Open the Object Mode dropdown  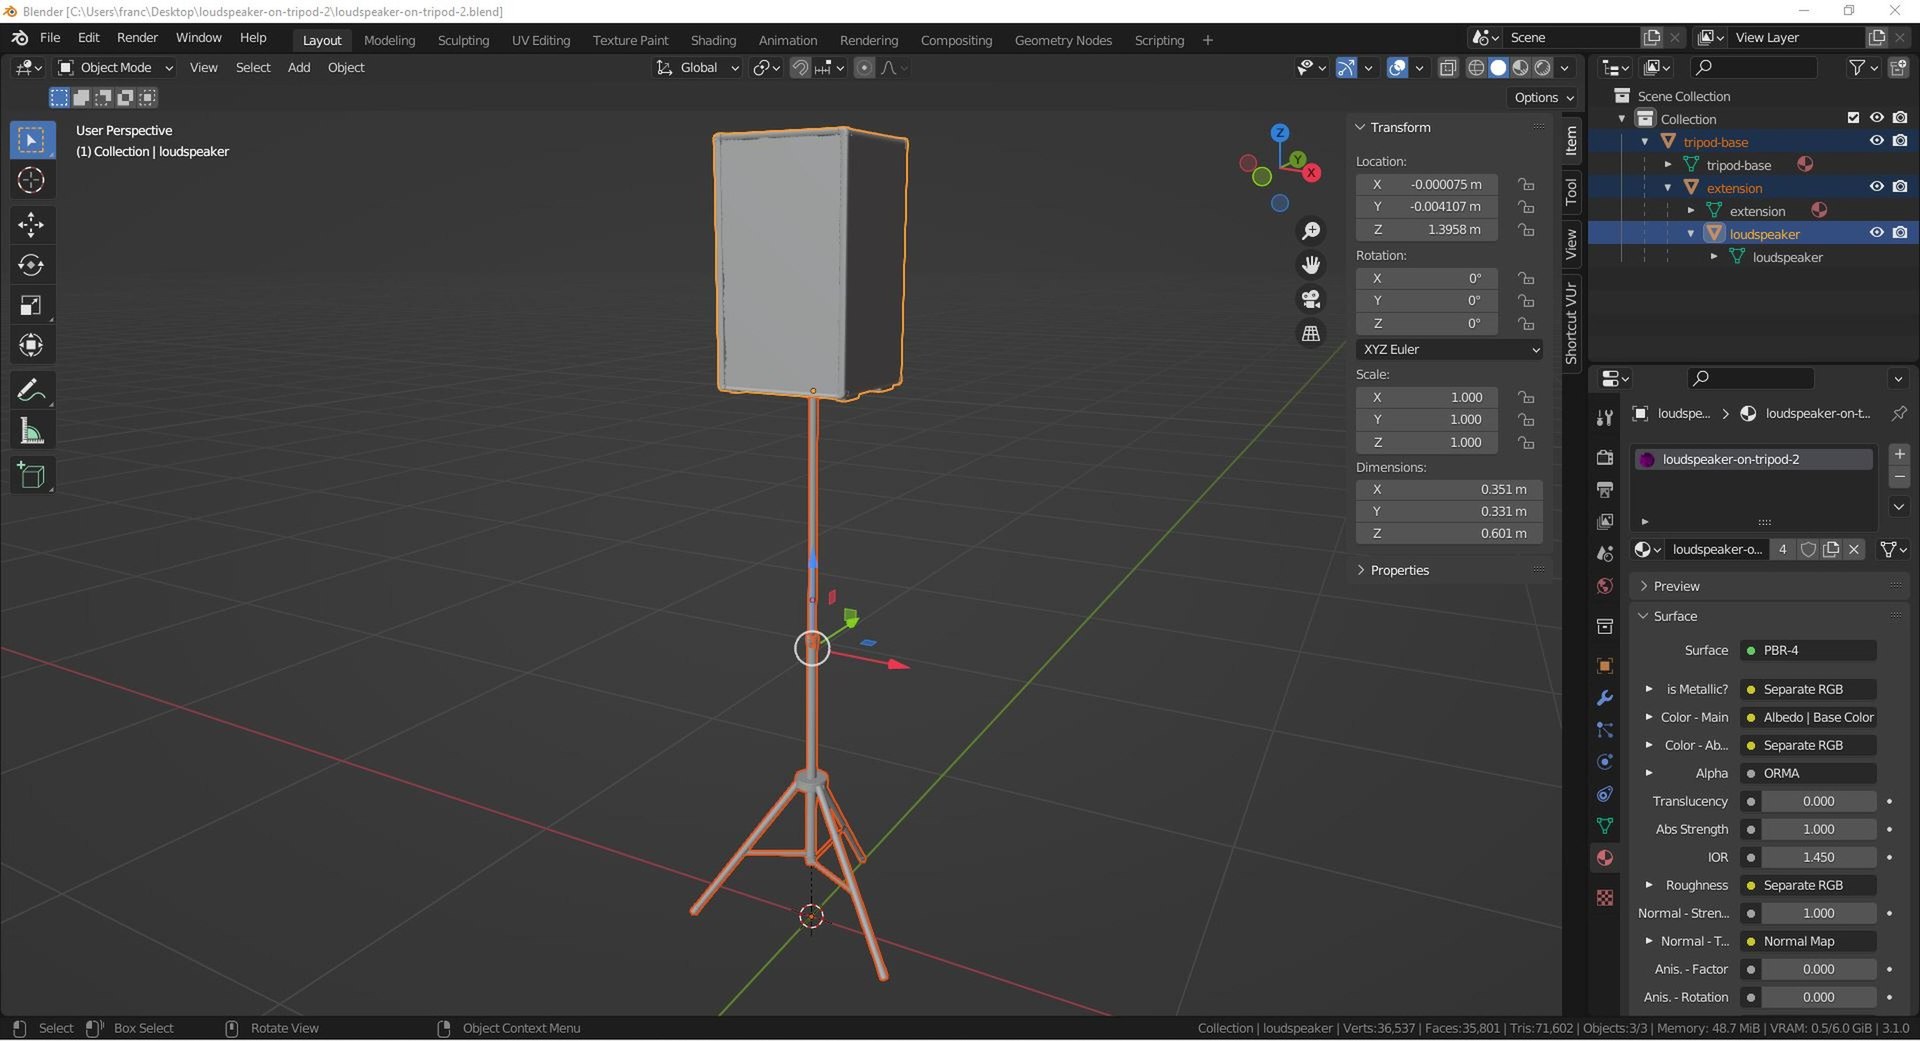116,68
